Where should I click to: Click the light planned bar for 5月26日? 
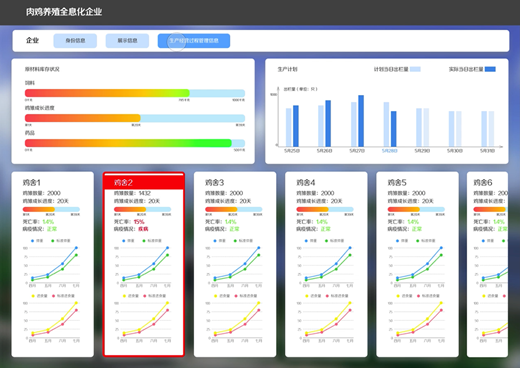[x=321, y=126]
